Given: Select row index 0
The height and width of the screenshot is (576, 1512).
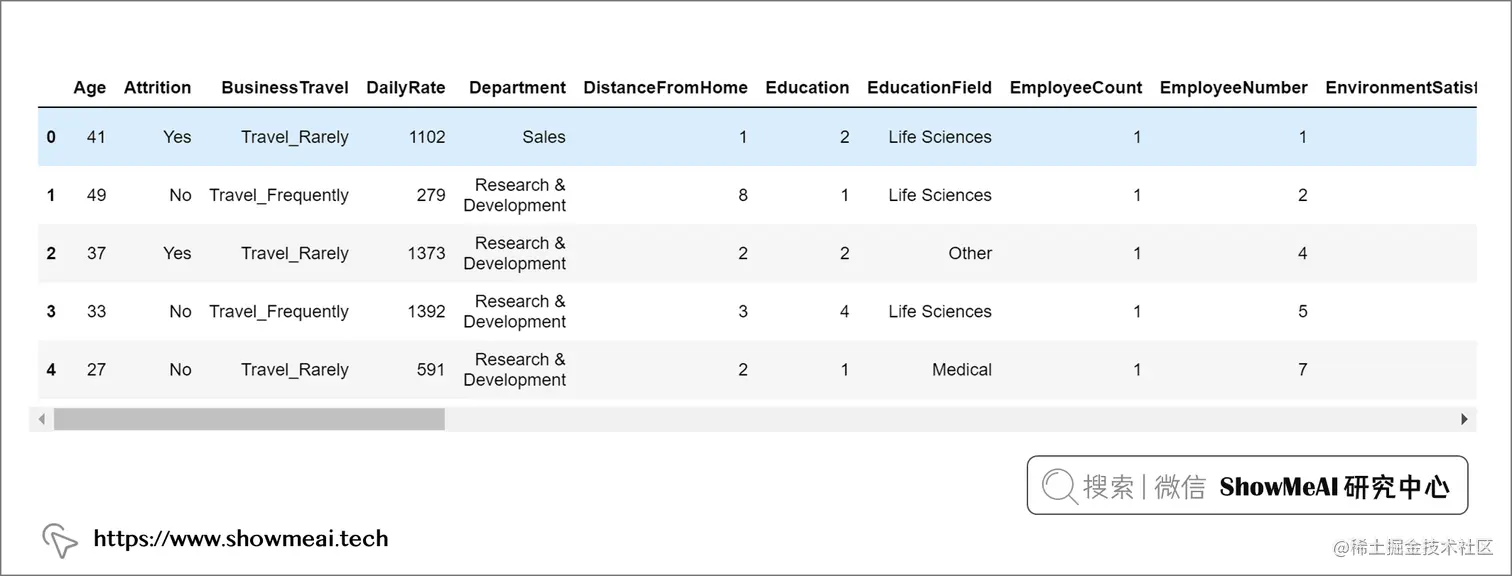Looking at the screenshot, I should 51,137.
